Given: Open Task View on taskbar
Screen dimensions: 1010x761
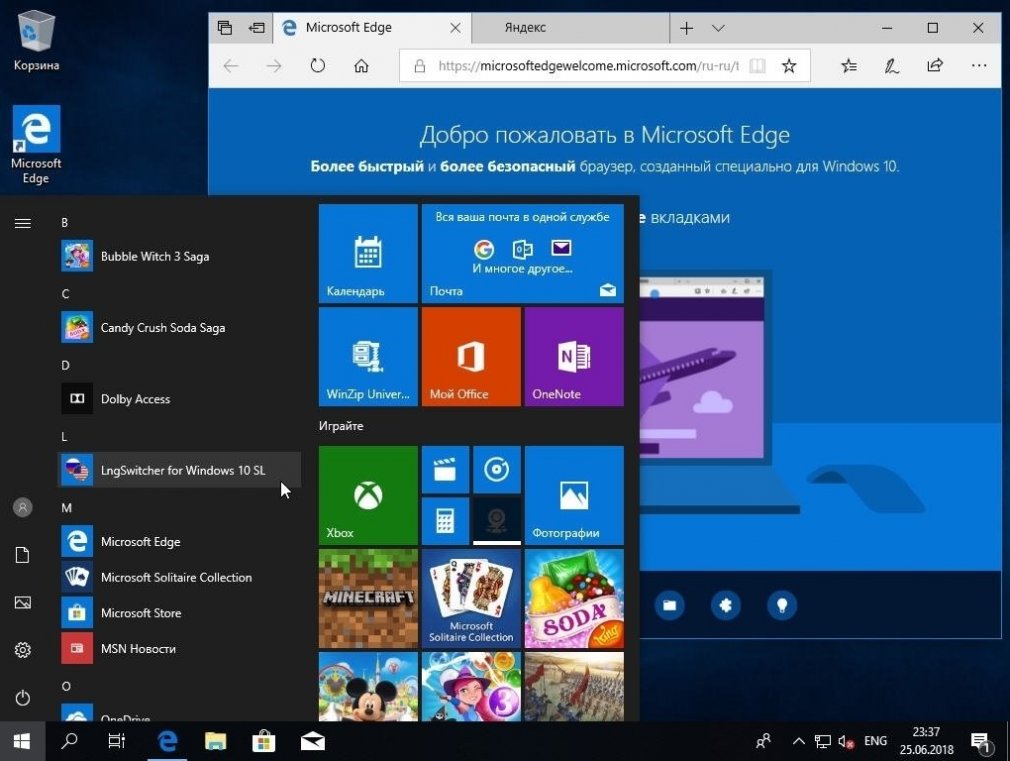Looking at the screenshot, I should [117, 742].
